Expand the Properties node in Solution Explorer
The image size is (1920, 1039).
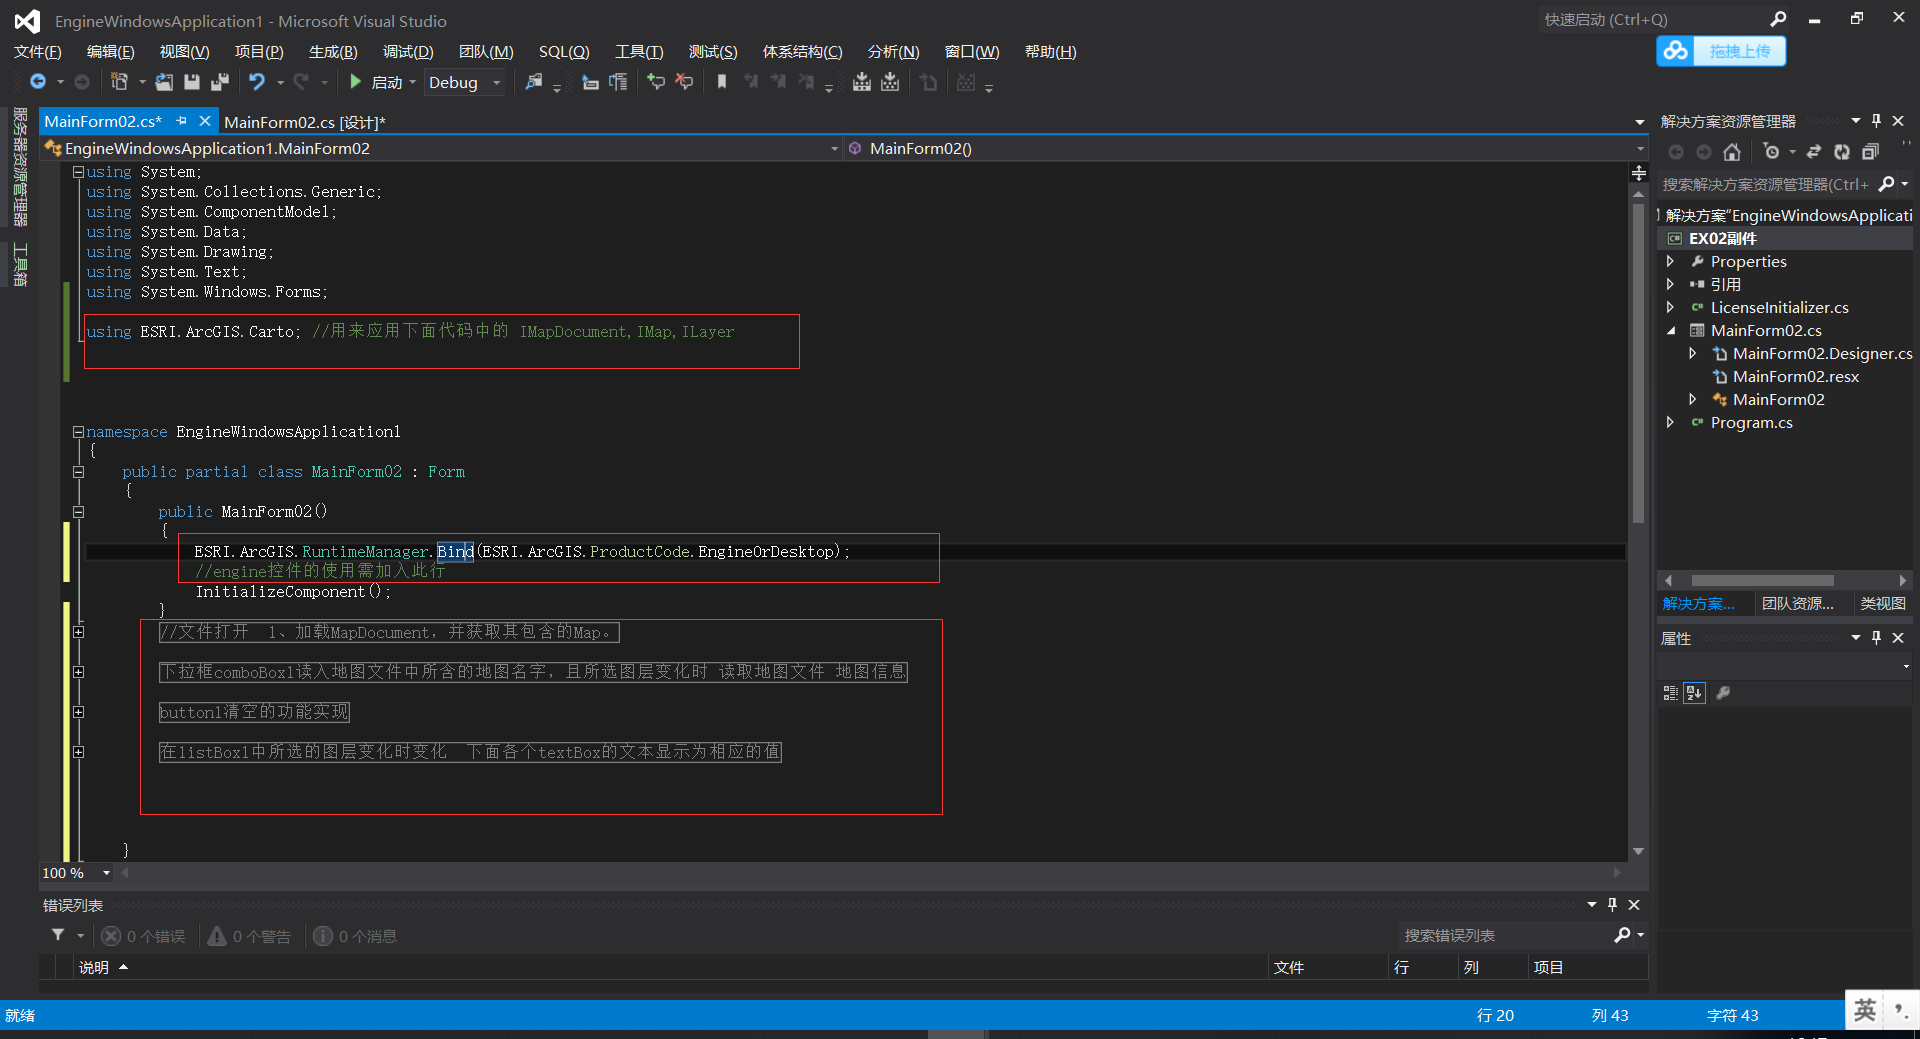click(1670, 261)
